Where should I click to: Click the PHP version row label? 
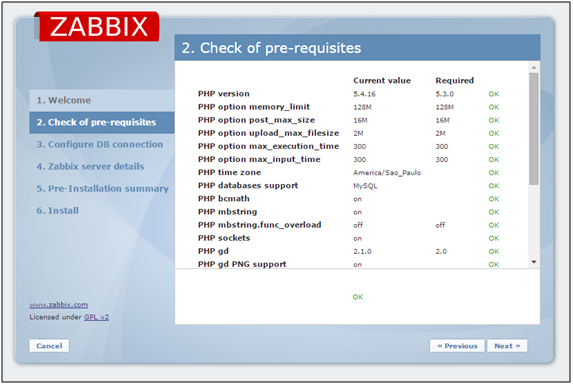coord(224,94)
